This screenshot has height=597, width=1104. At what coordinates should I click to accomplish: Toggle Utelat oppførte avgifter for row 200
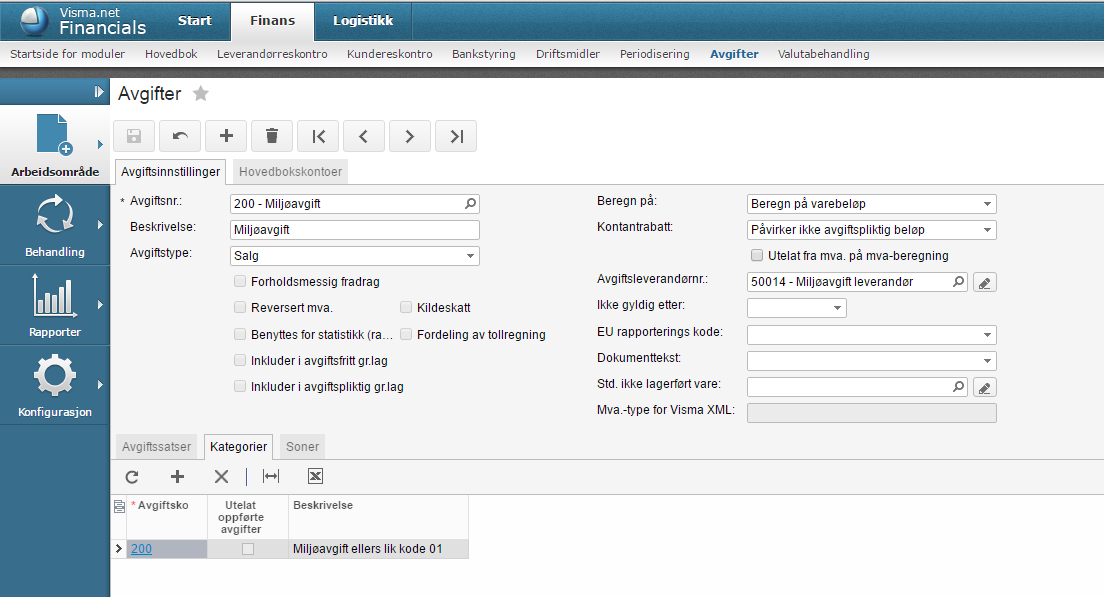(248, 549)
